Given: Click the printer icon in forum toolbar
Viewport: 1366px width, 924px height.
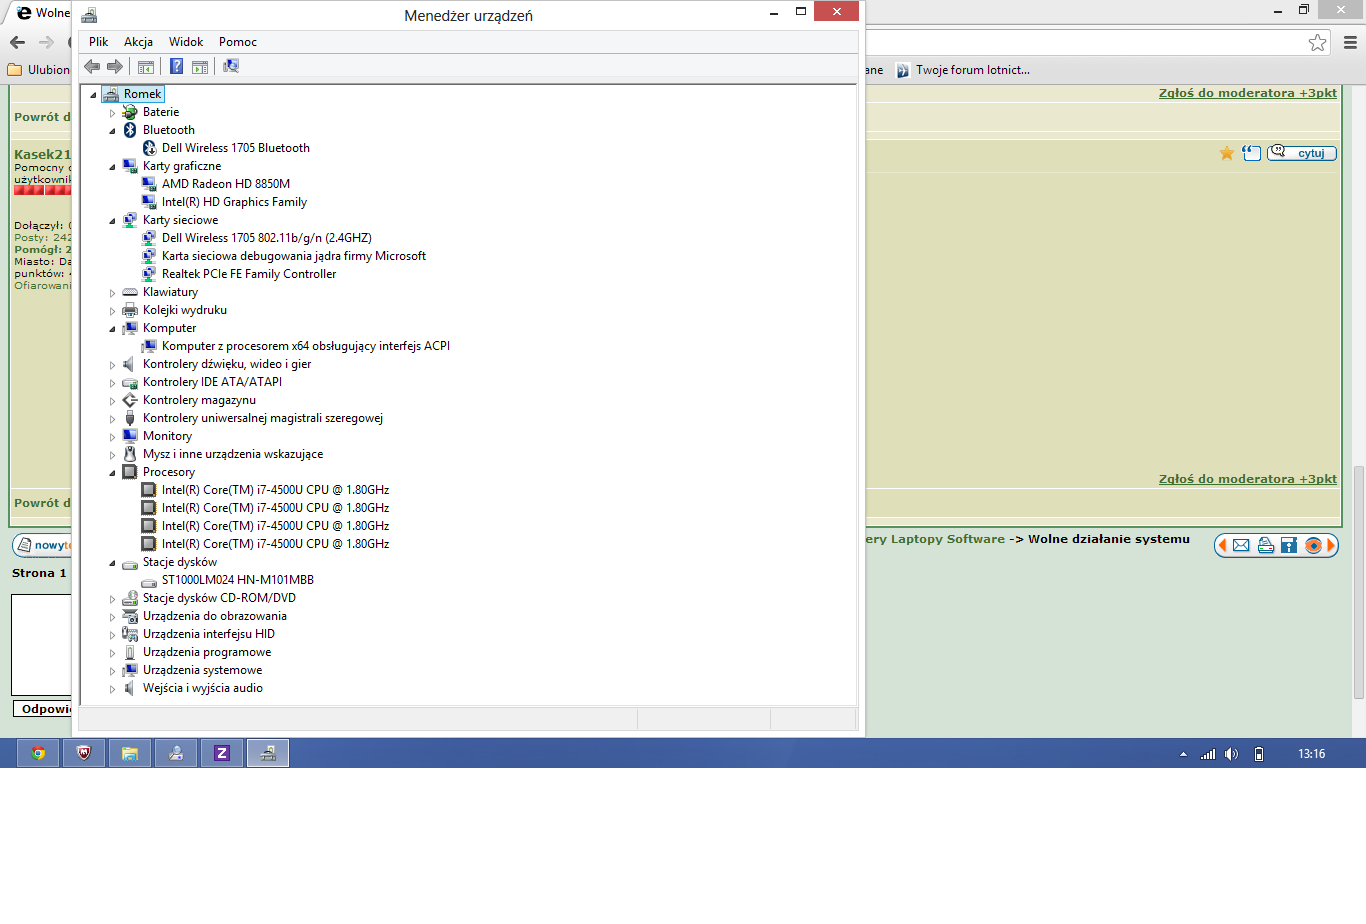Looking at the screenshot, I should (x=1265, y=545).
